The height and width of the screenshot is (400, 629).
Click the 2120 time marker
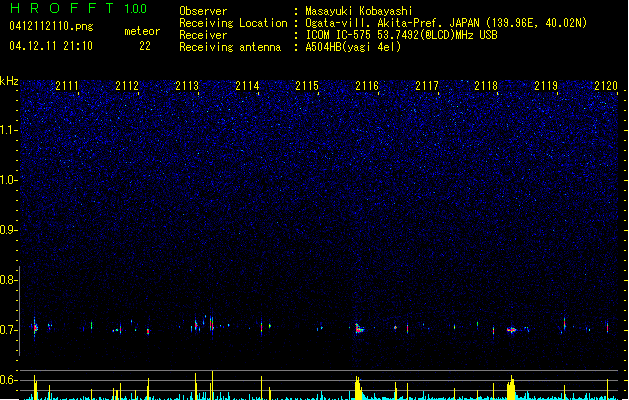(606, 85)
